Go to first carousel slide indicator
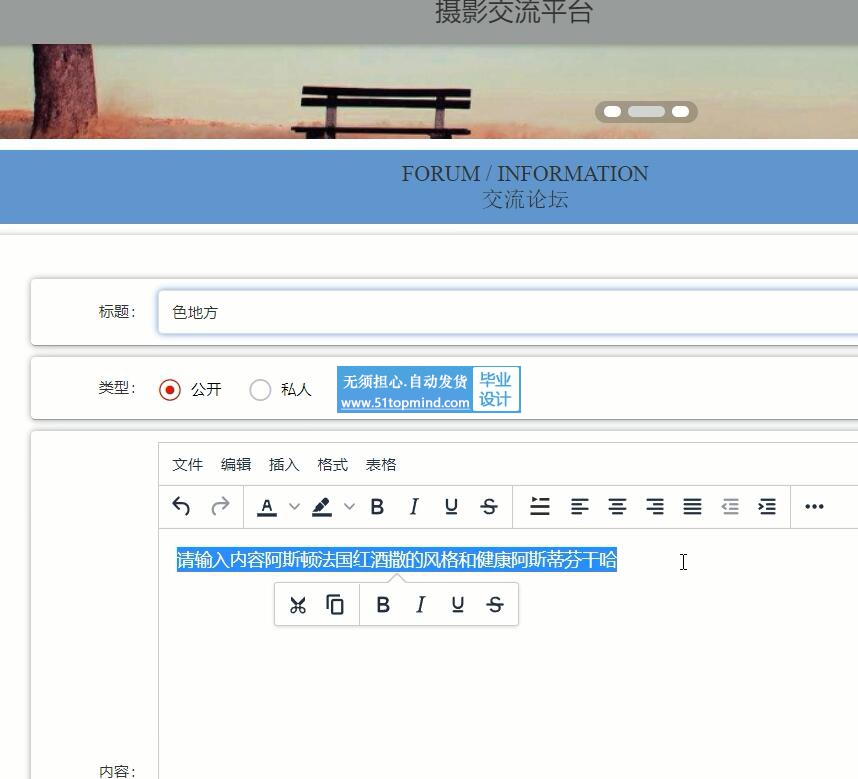858x779 pixels. click(612, 112)
